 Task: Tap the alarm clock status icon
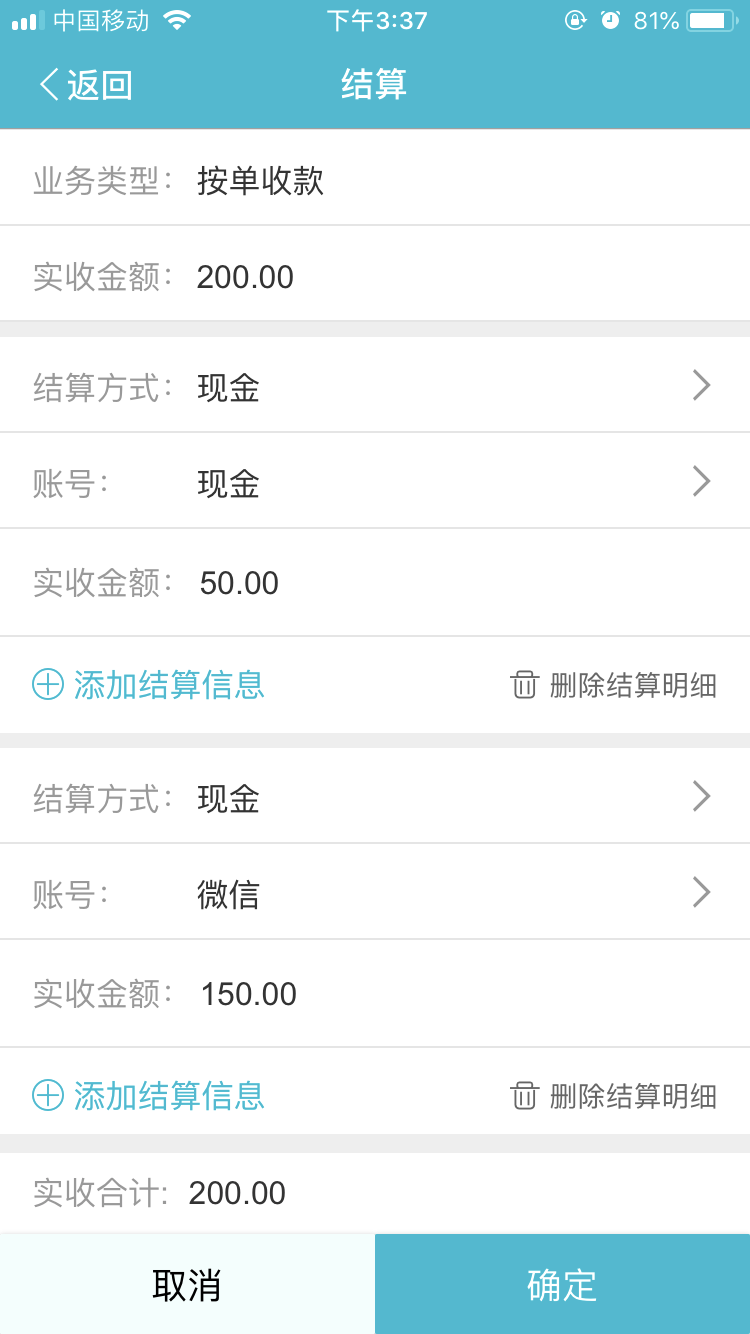point(610,21)
